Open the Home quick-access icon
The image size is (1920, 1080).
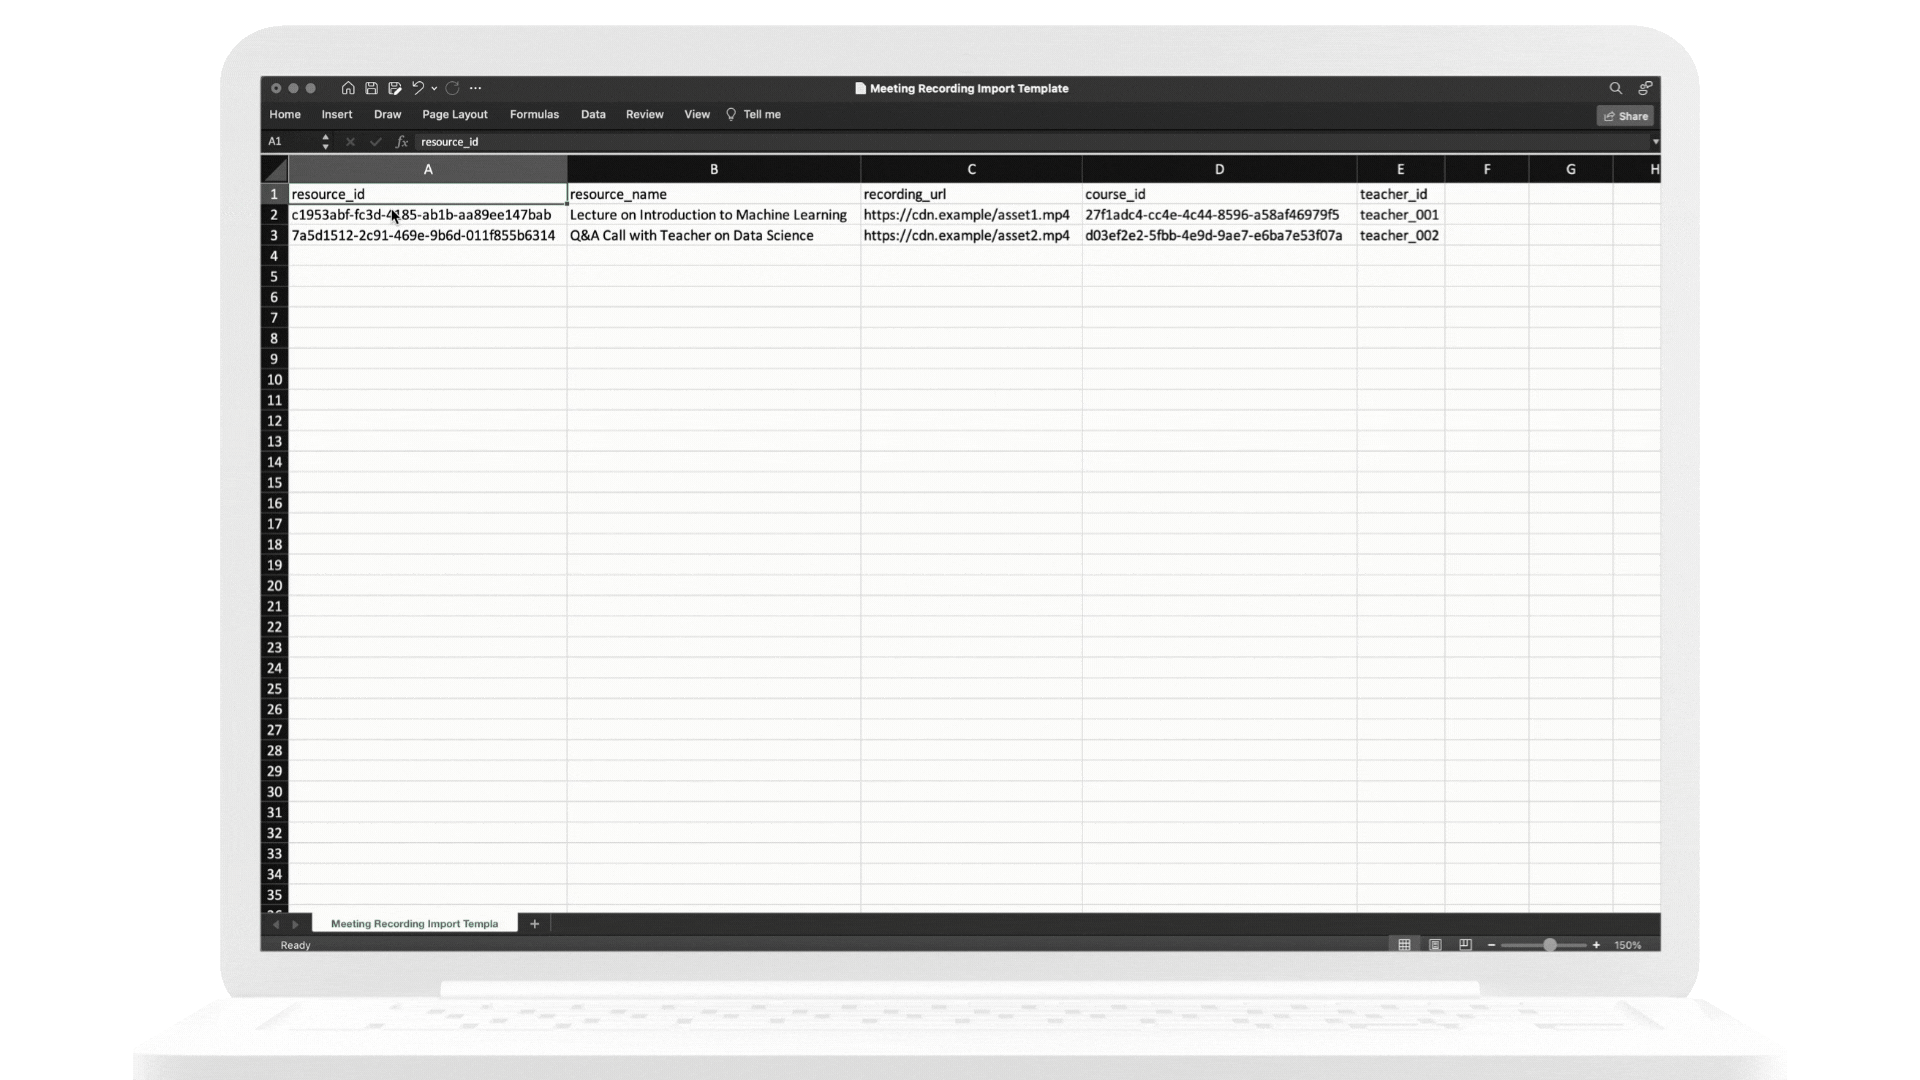click(x=348, y=88)
